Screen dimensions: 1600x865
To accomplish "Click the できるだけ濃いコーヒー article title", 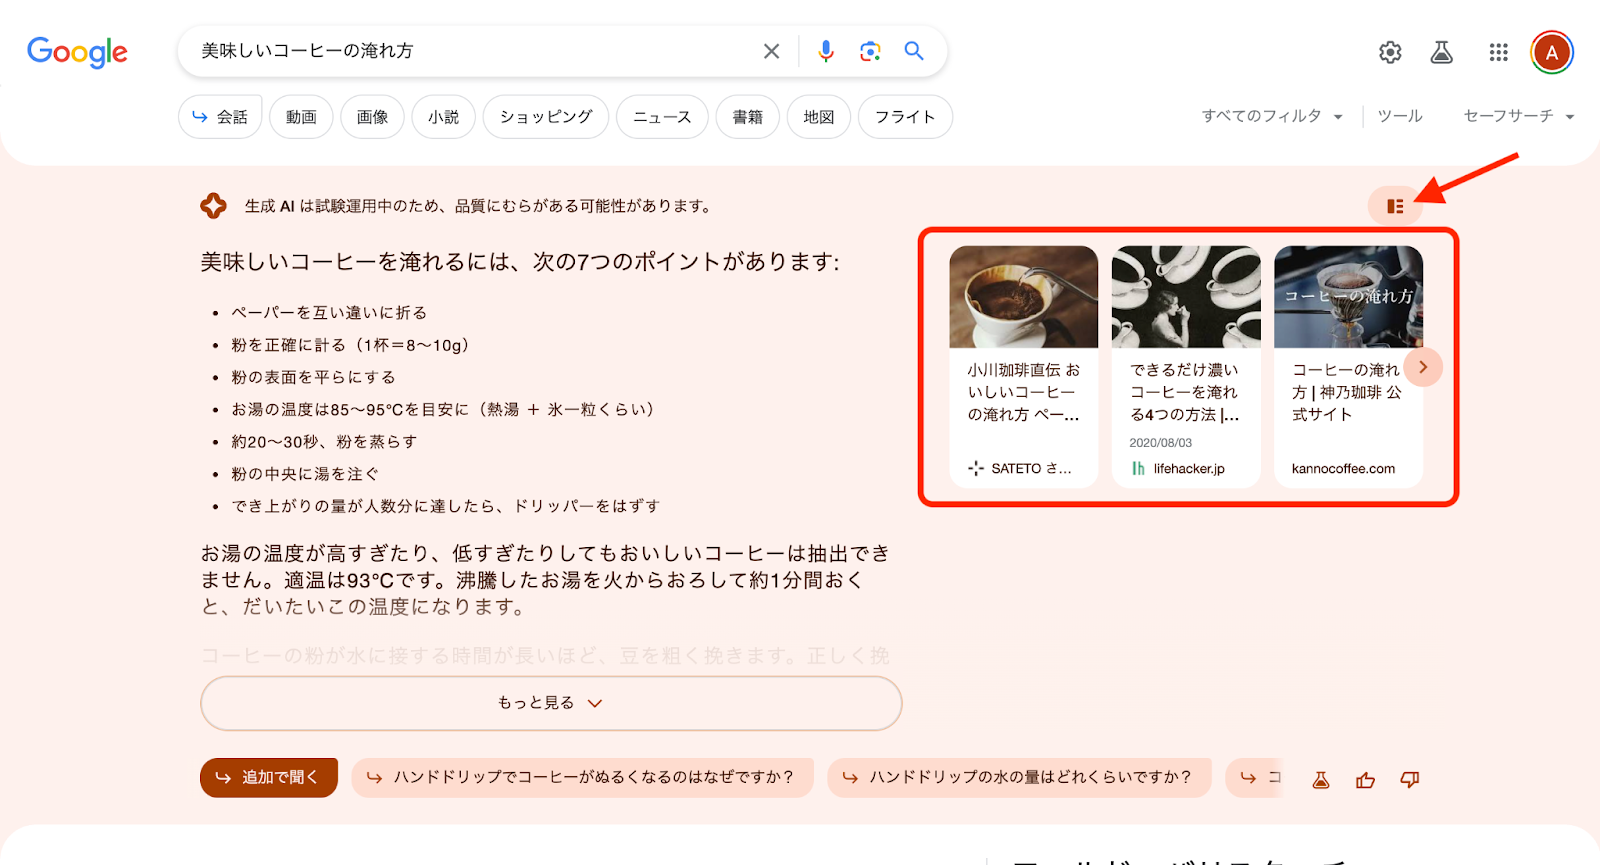I will [1185, 392].
